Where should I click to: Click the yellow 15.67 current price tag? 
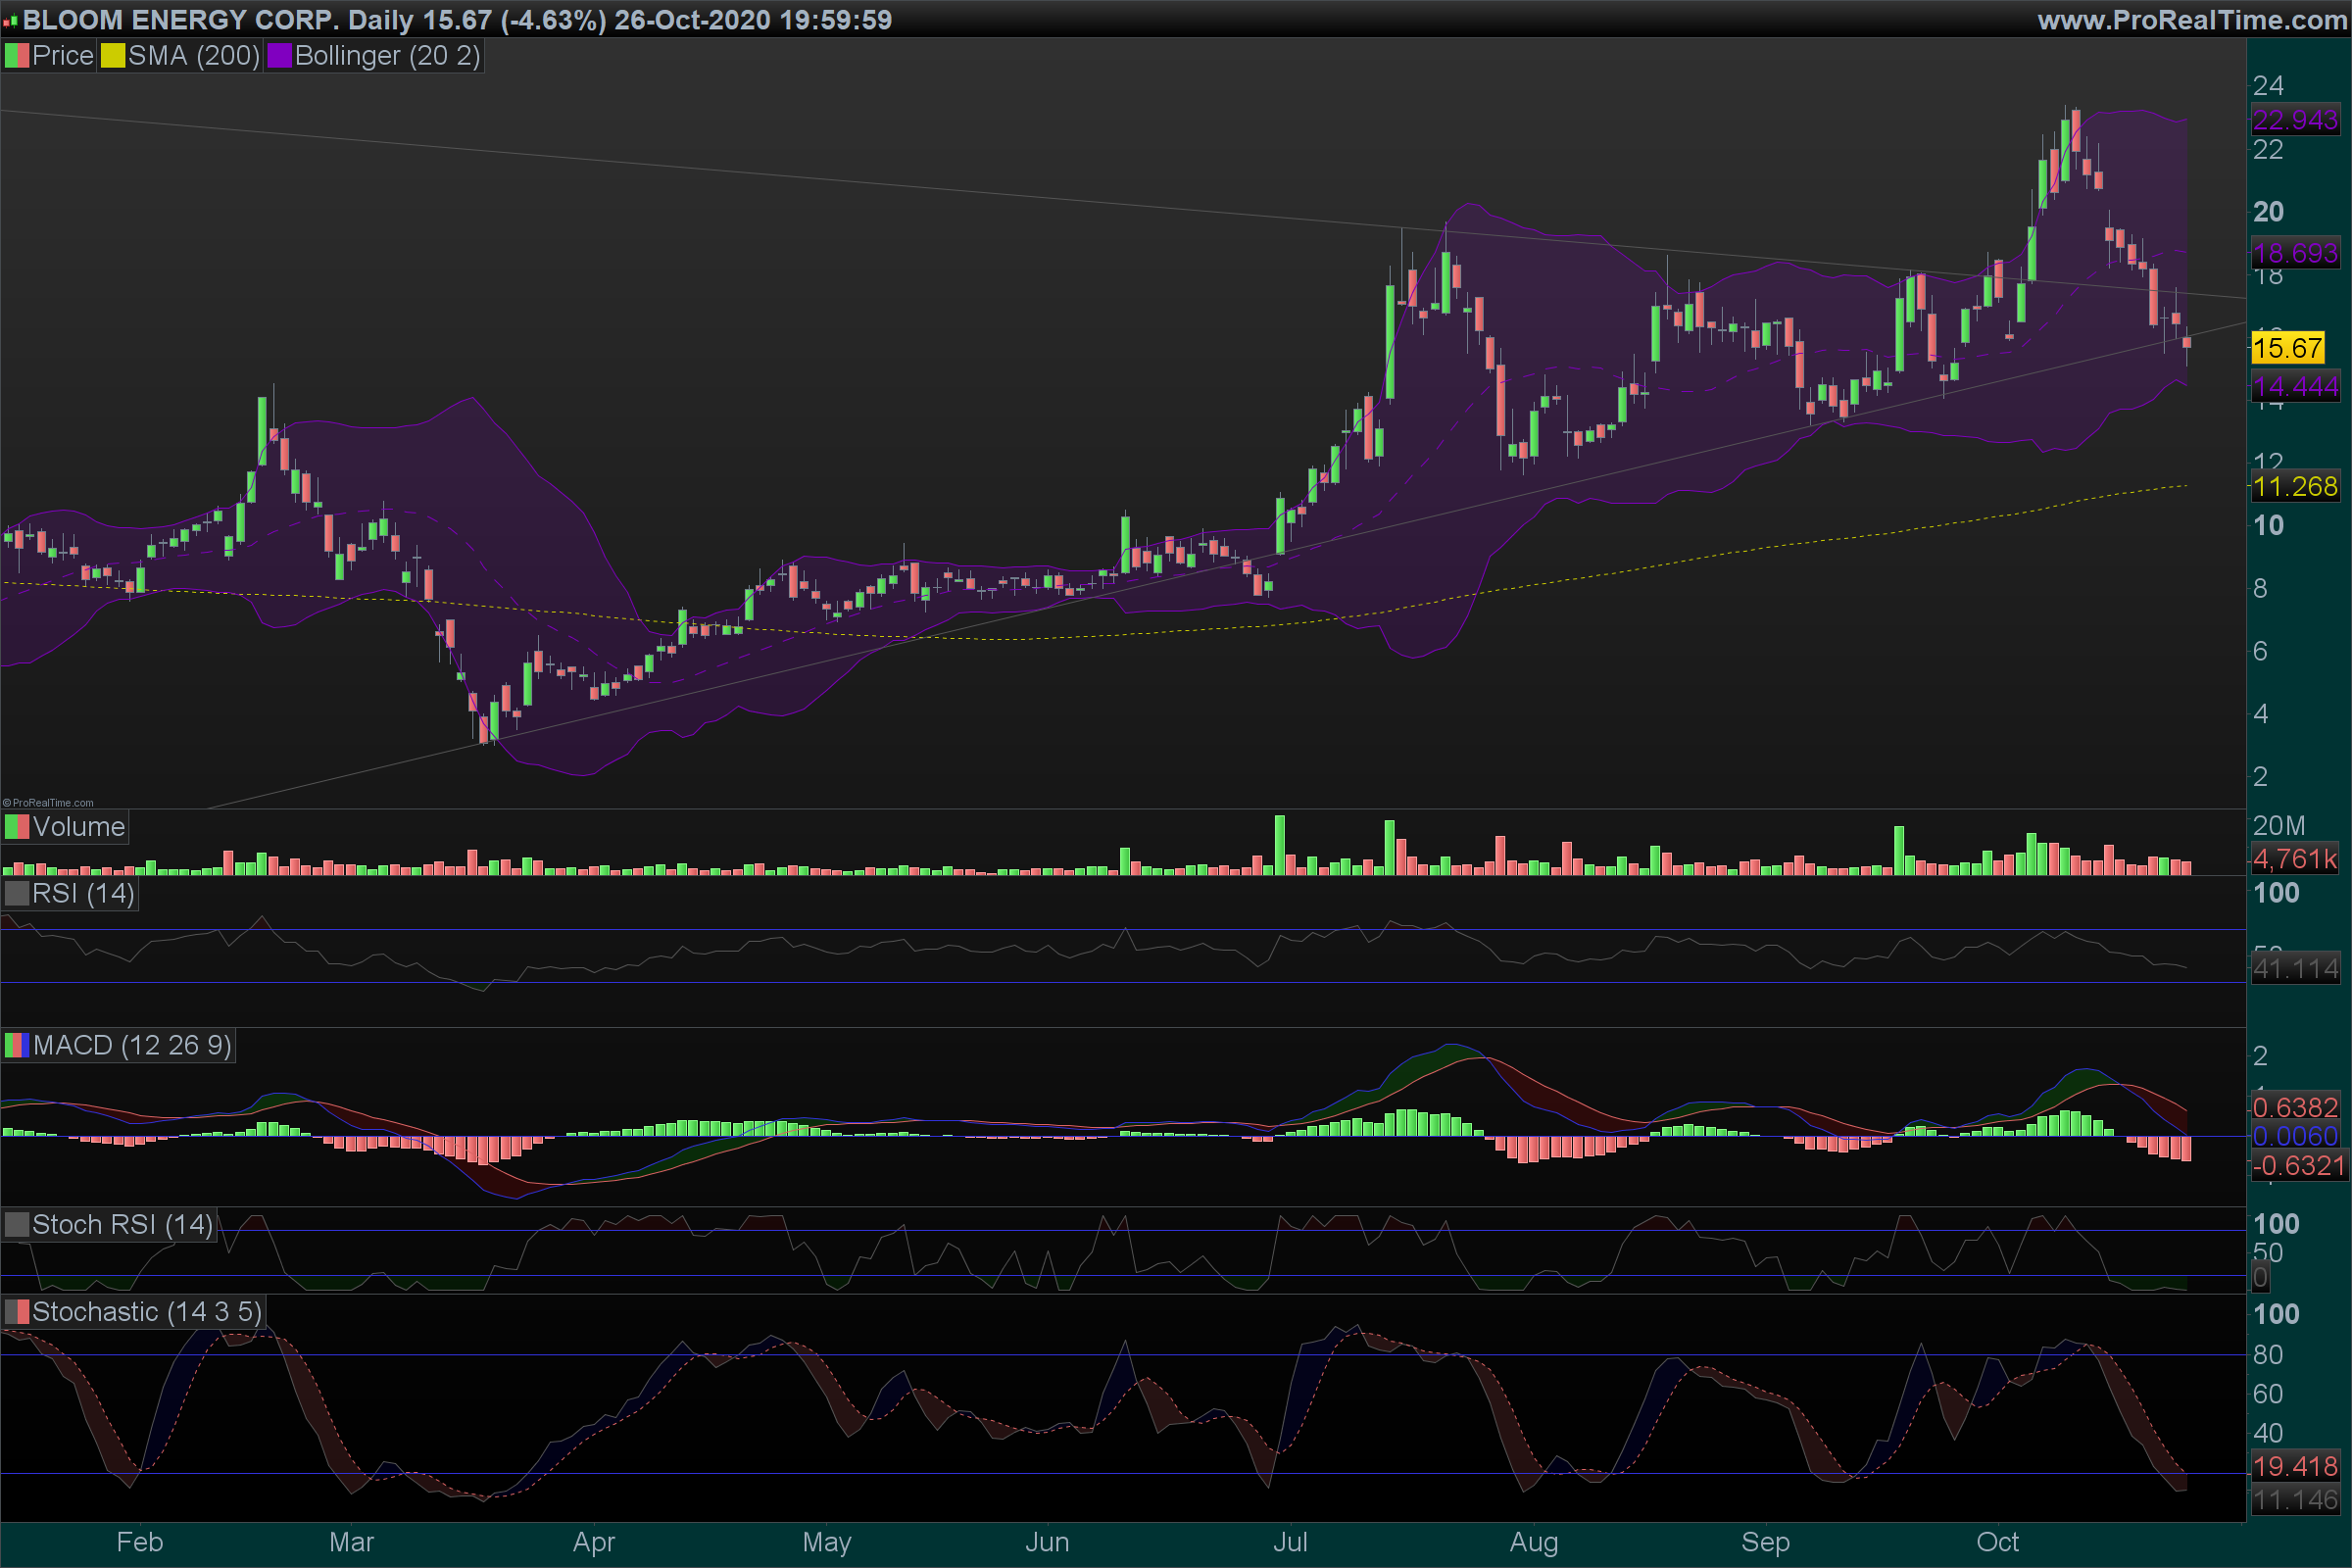[2288, 348]
